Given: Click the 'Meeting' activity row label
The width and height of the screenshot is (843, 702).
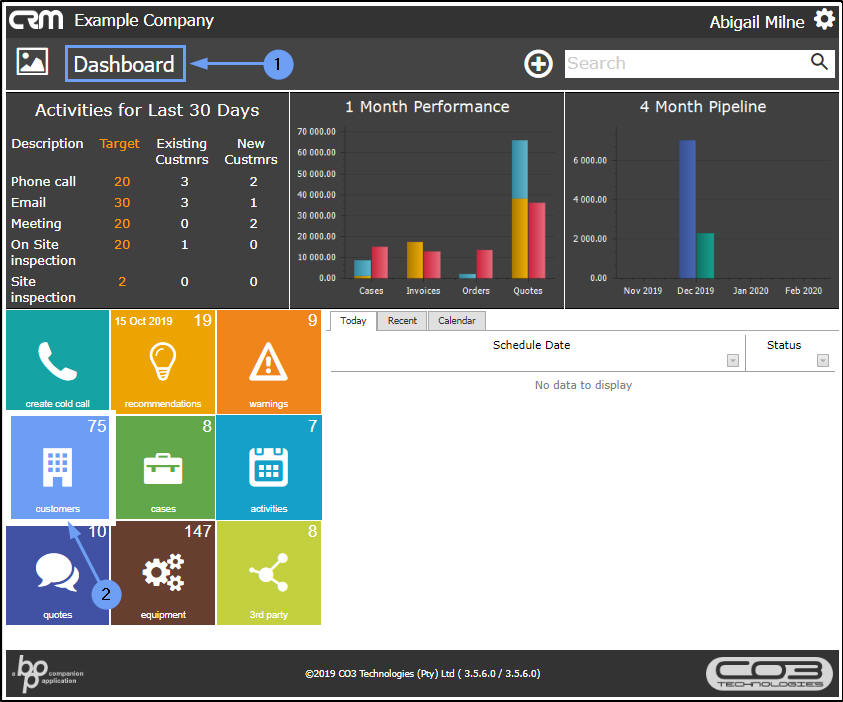Looking at the screenshot, I should [36, 224].
